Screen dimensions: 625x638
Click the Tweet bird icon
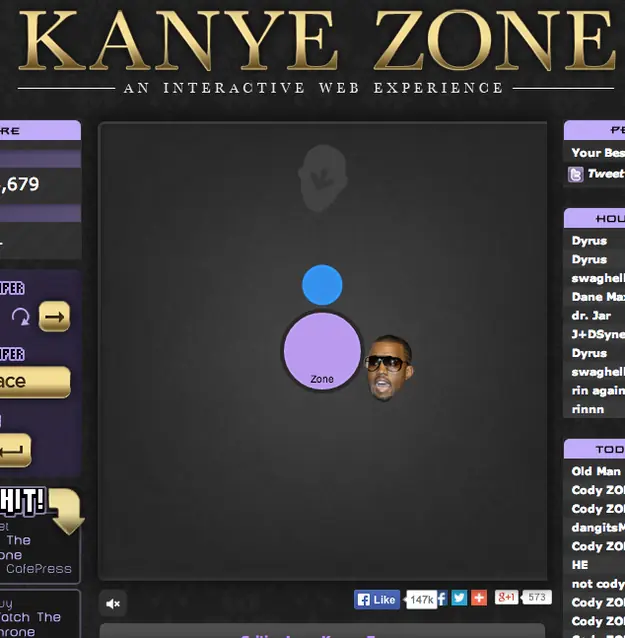(x=575, y=175)
